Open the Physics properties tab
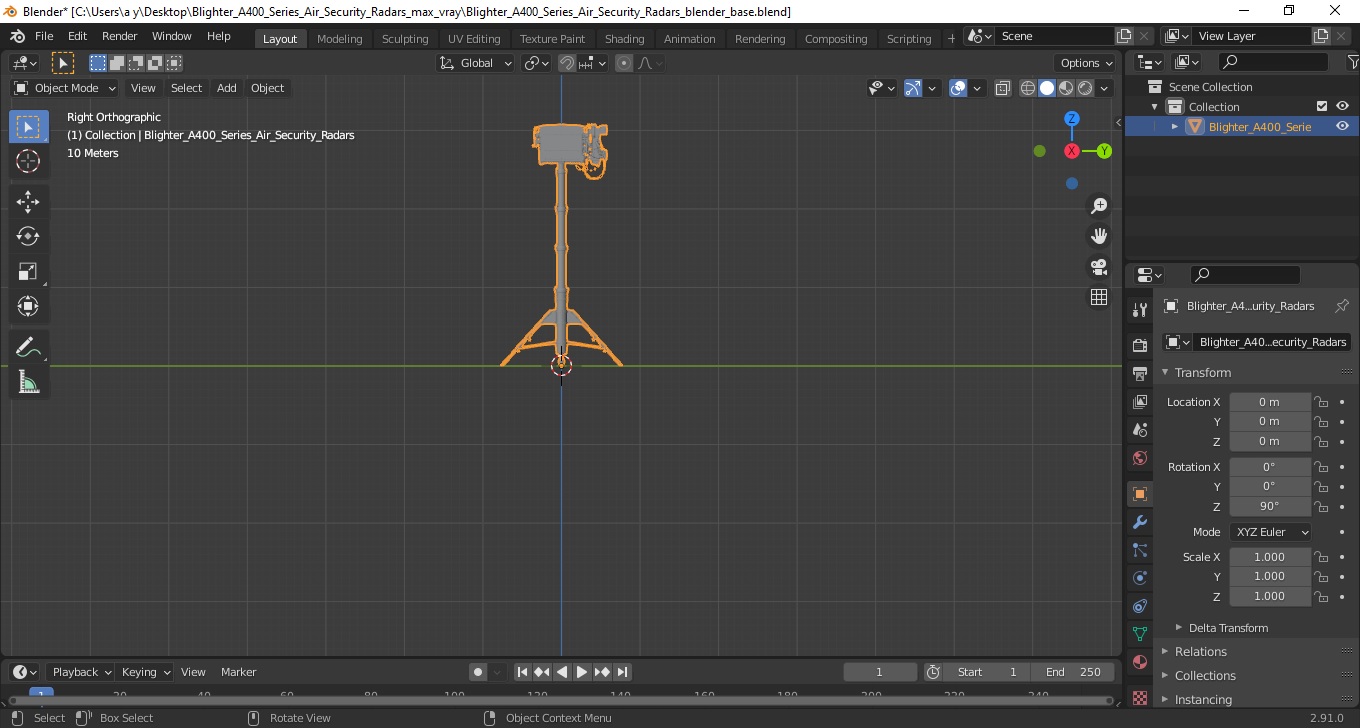Screen dimensions: 1360x728 (x=1139, y=578)
